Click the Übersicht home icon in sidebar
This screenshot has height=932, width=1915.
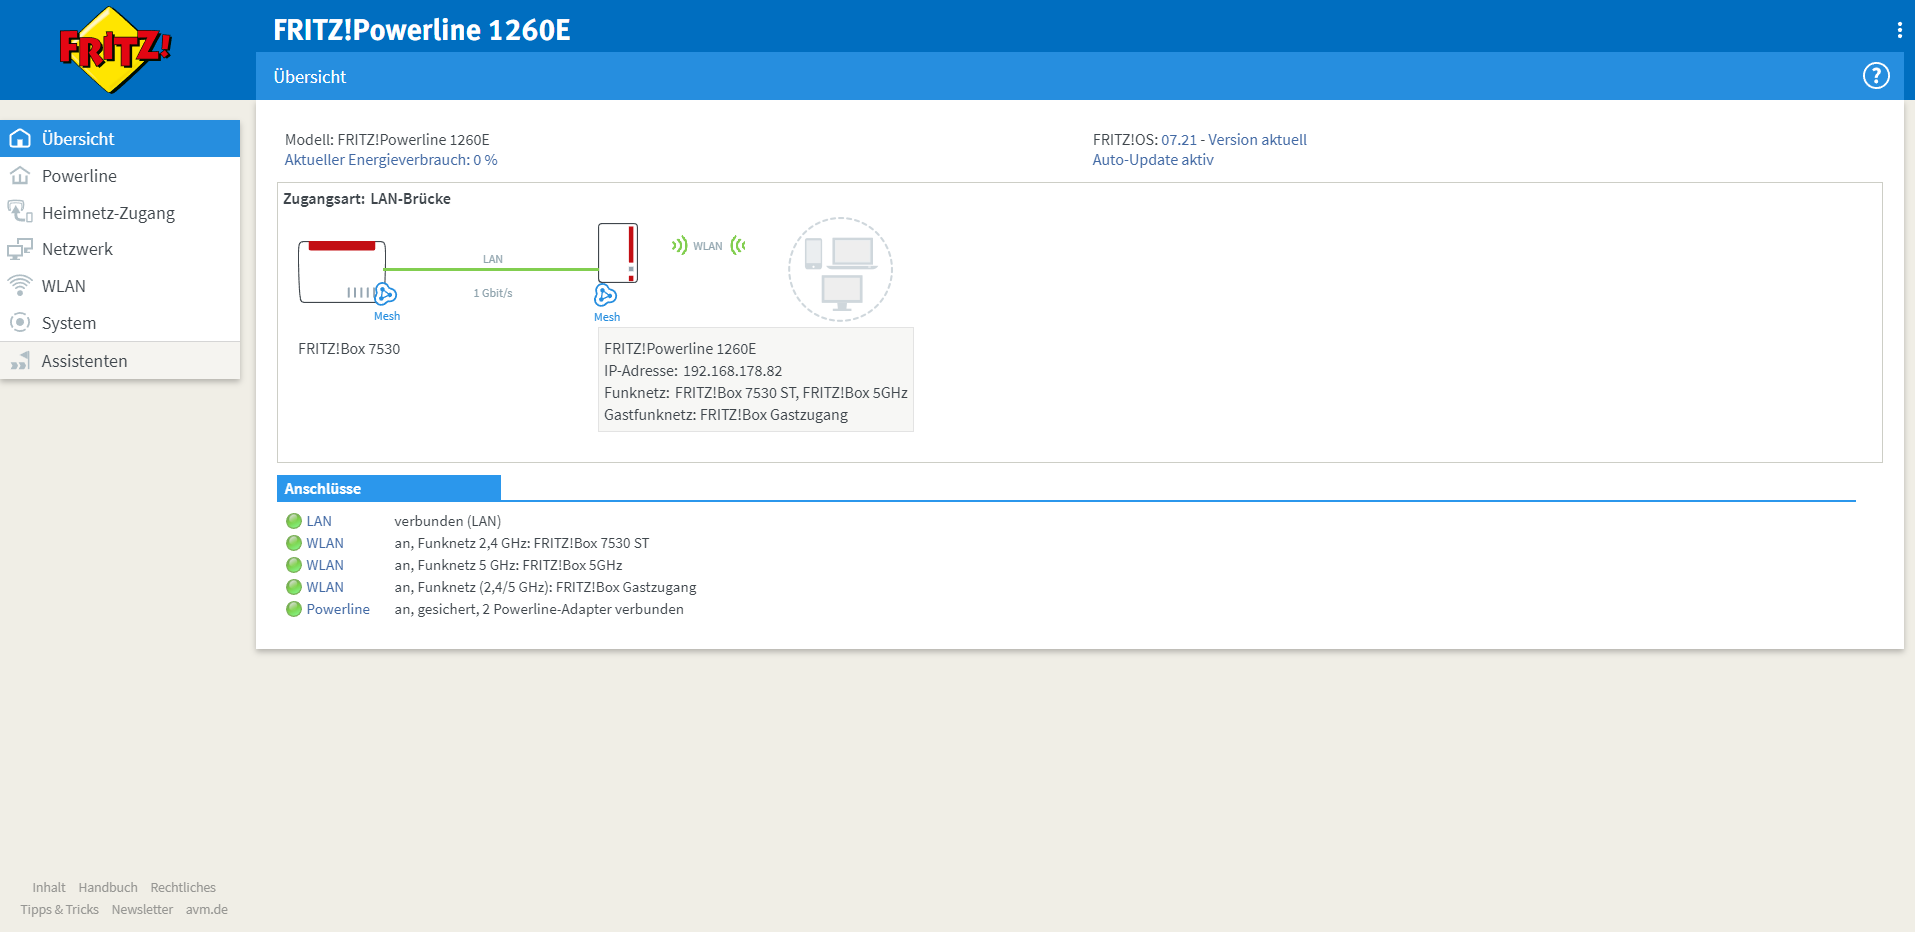click(x=20, y=139)
